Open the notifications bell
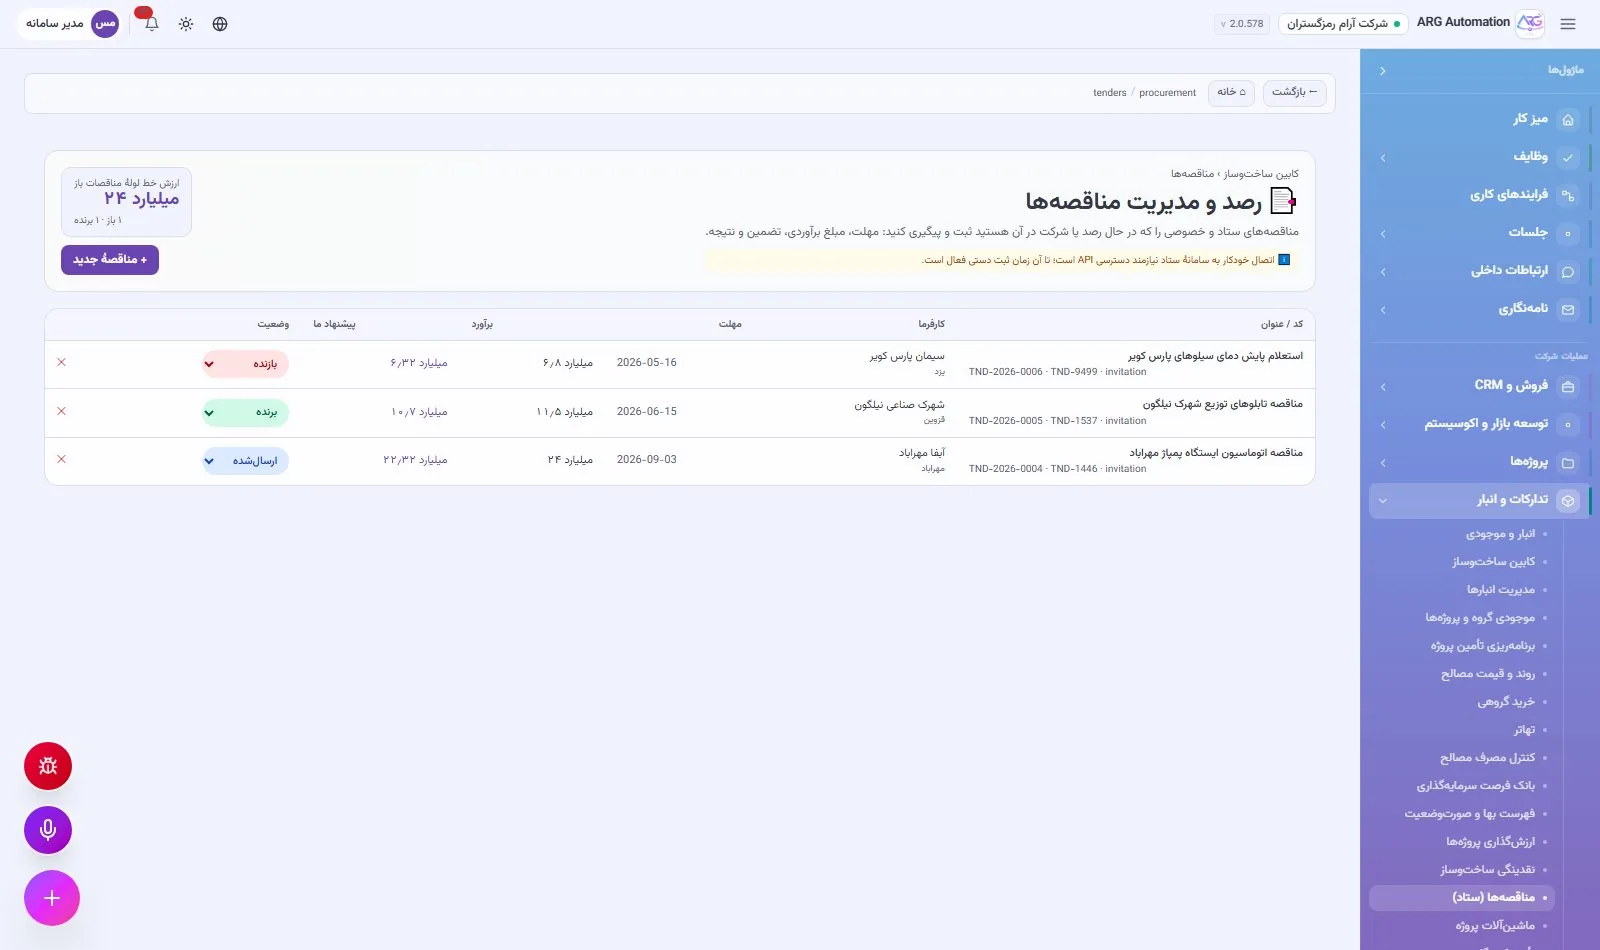Screen dimensions: 1600x950 [x=152, y=24]
